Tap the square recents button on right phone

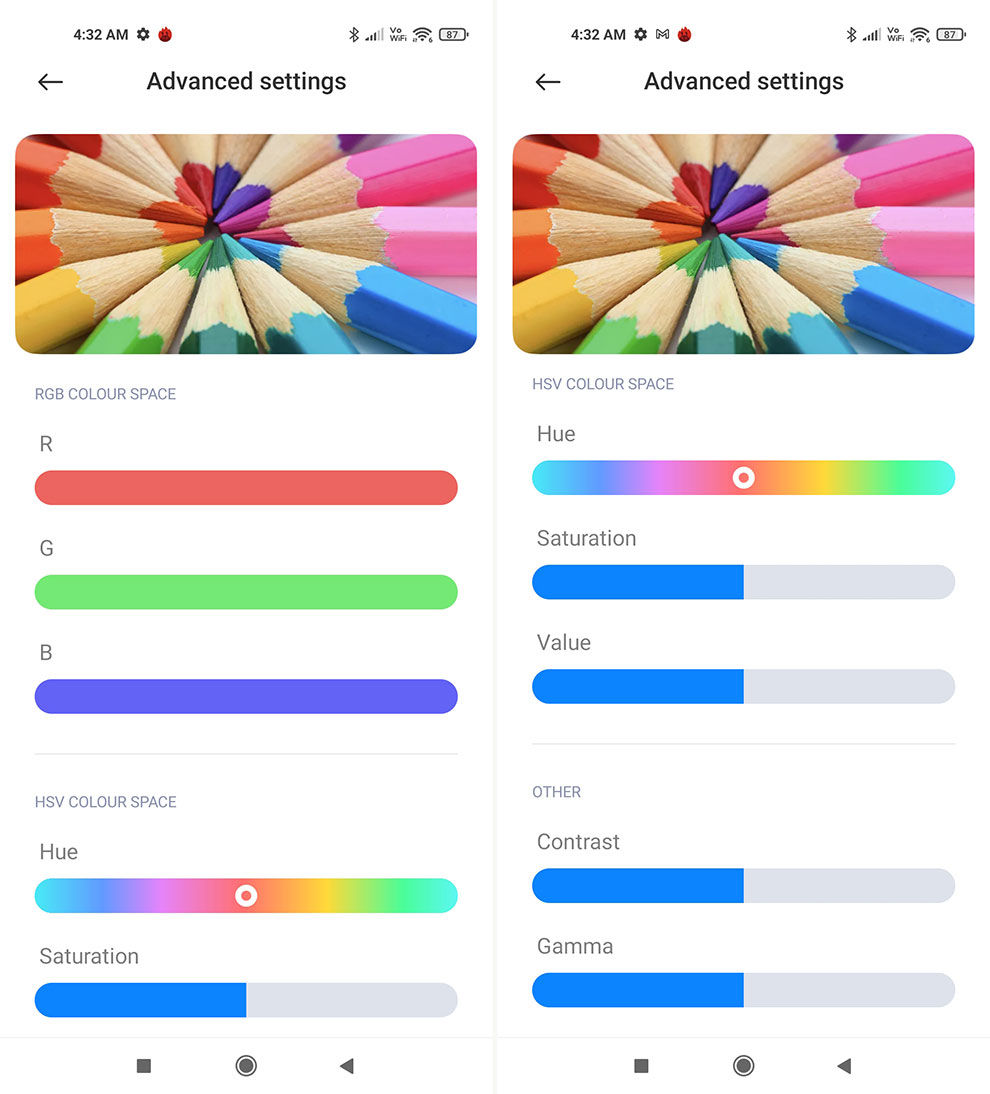point(641,1065)
